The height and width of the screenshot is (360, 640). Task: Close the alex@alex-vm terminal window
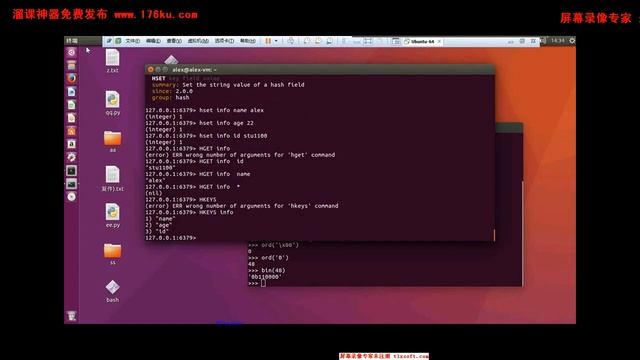151,70
